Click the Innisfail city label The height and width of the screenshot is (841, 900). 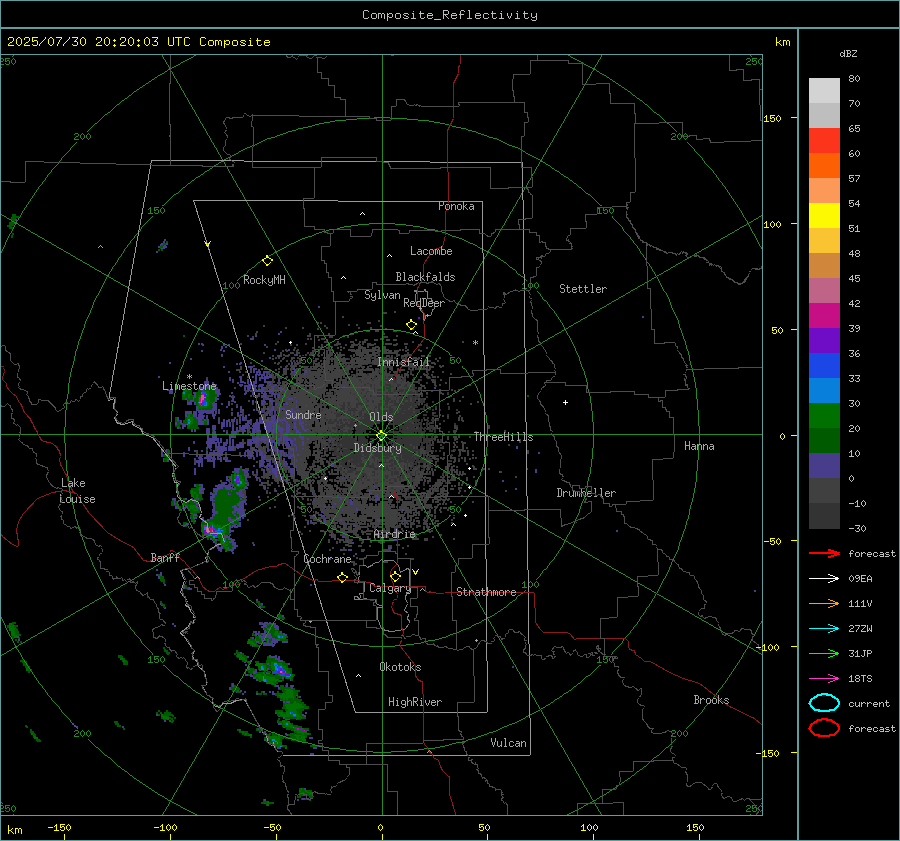[x=404, y=362]
